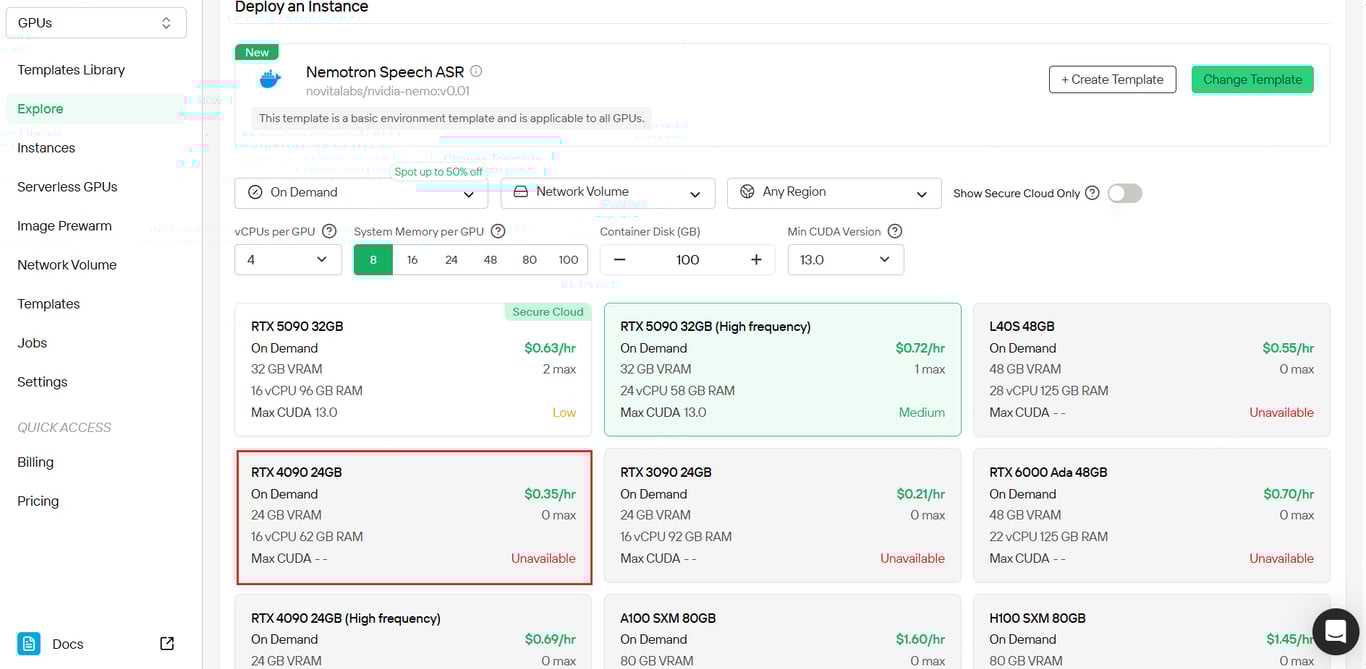Click the Docs document icon
The height and width of the screenshot is (669, 1366).
click(29, 643)
